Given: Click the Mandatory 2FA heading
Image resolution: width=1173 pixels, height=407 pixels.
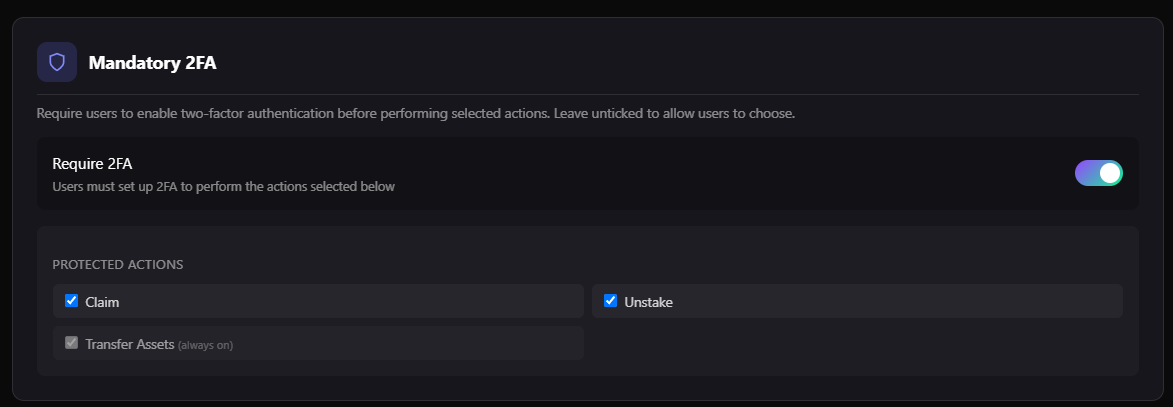Looking at the screenshot, I should [x=152, y=63].
